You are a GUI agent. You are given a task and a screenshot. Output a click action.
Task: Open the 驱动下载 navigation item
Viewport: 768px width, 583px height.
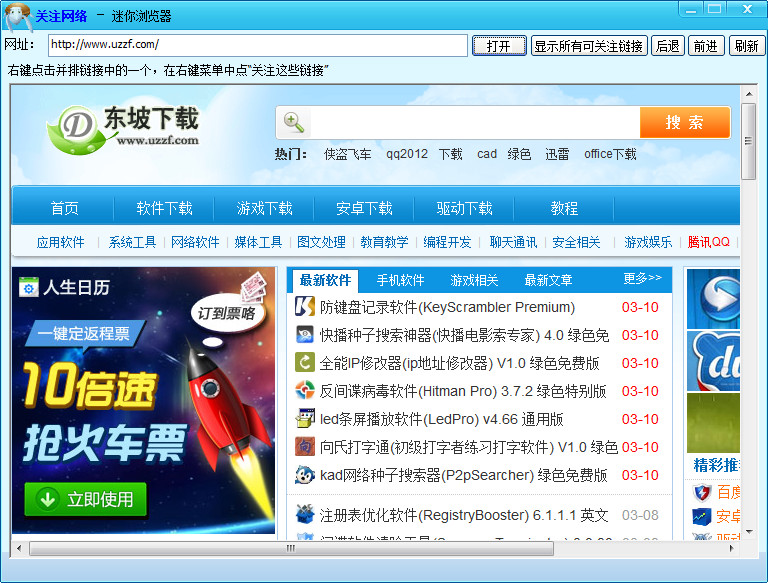click(464, 208)
